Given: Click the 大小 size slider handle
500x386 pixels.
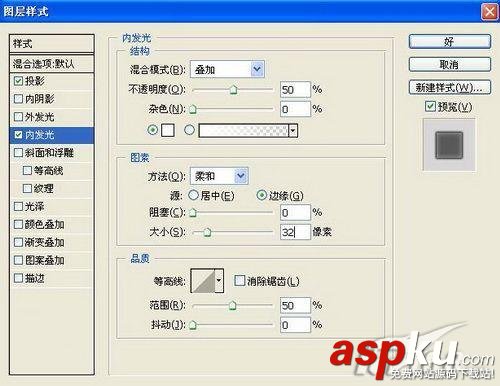Looking at the screenshot, I should [x=207, y=232].
